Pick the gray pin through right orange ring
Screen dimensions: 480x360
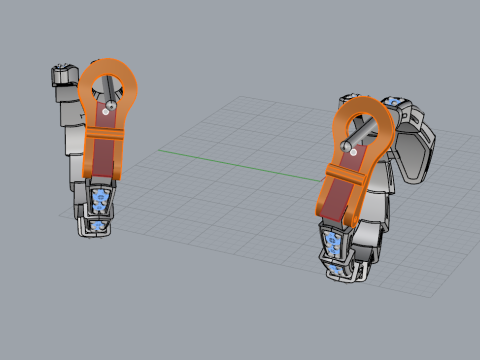pos(360,135)
